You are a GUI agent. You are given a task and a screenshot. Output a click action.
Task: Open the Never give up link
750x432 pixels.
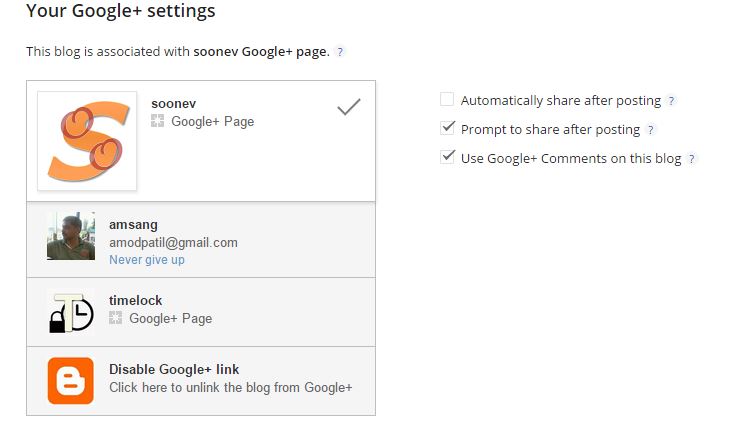click(147, 260)
